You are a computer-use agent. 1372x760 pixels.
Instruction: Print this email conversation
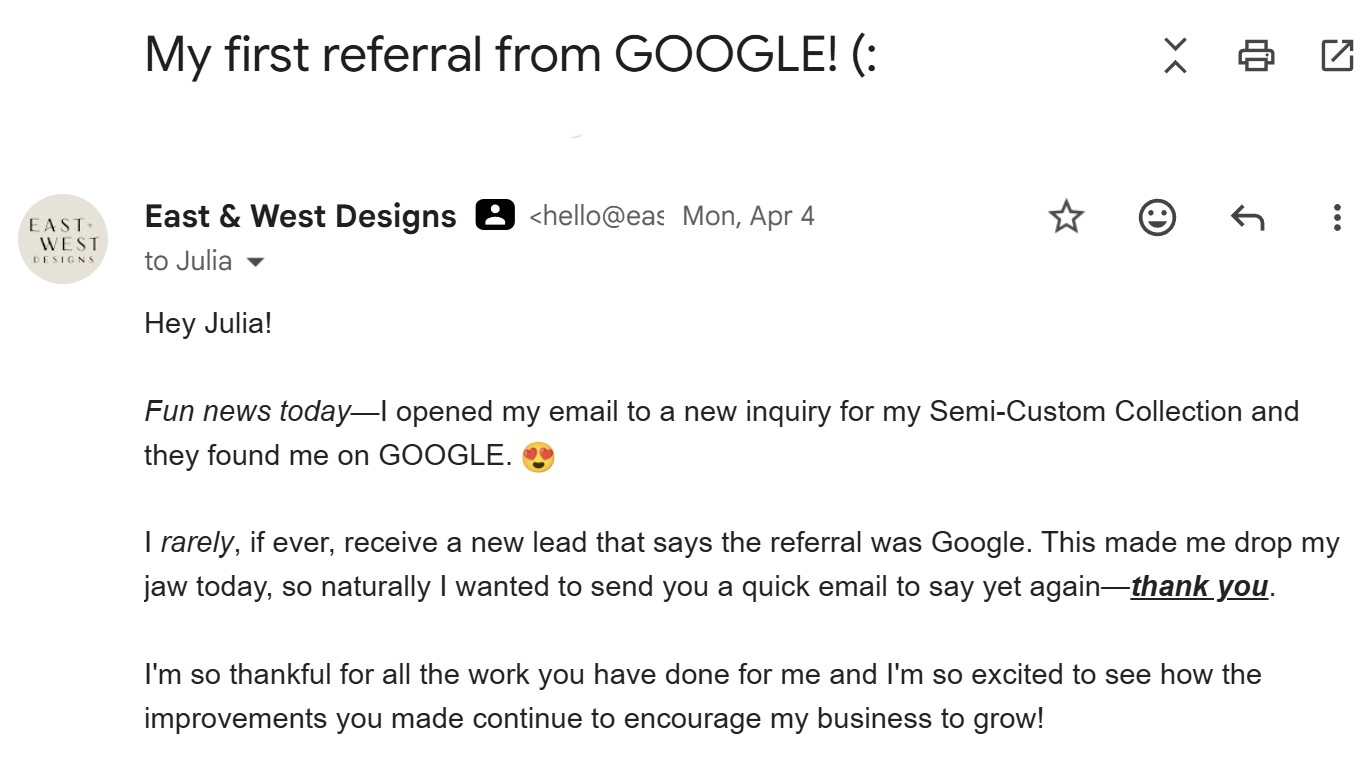[x=1256, y=56]
